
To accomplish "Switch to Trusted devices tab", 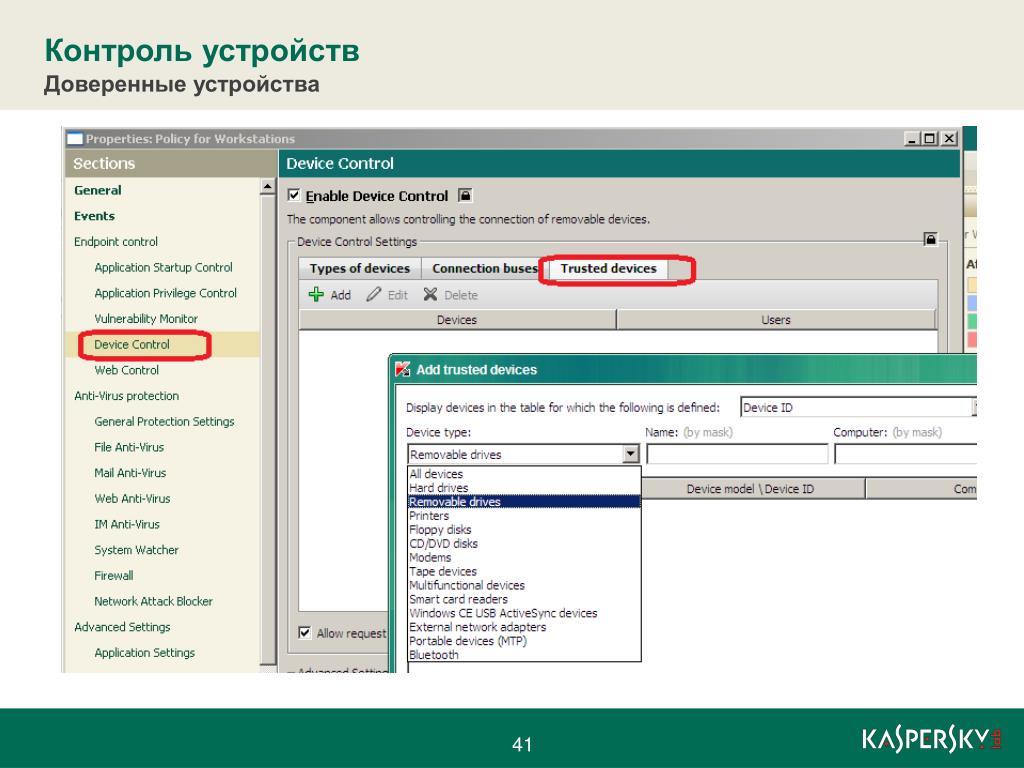I will (609, 268).
